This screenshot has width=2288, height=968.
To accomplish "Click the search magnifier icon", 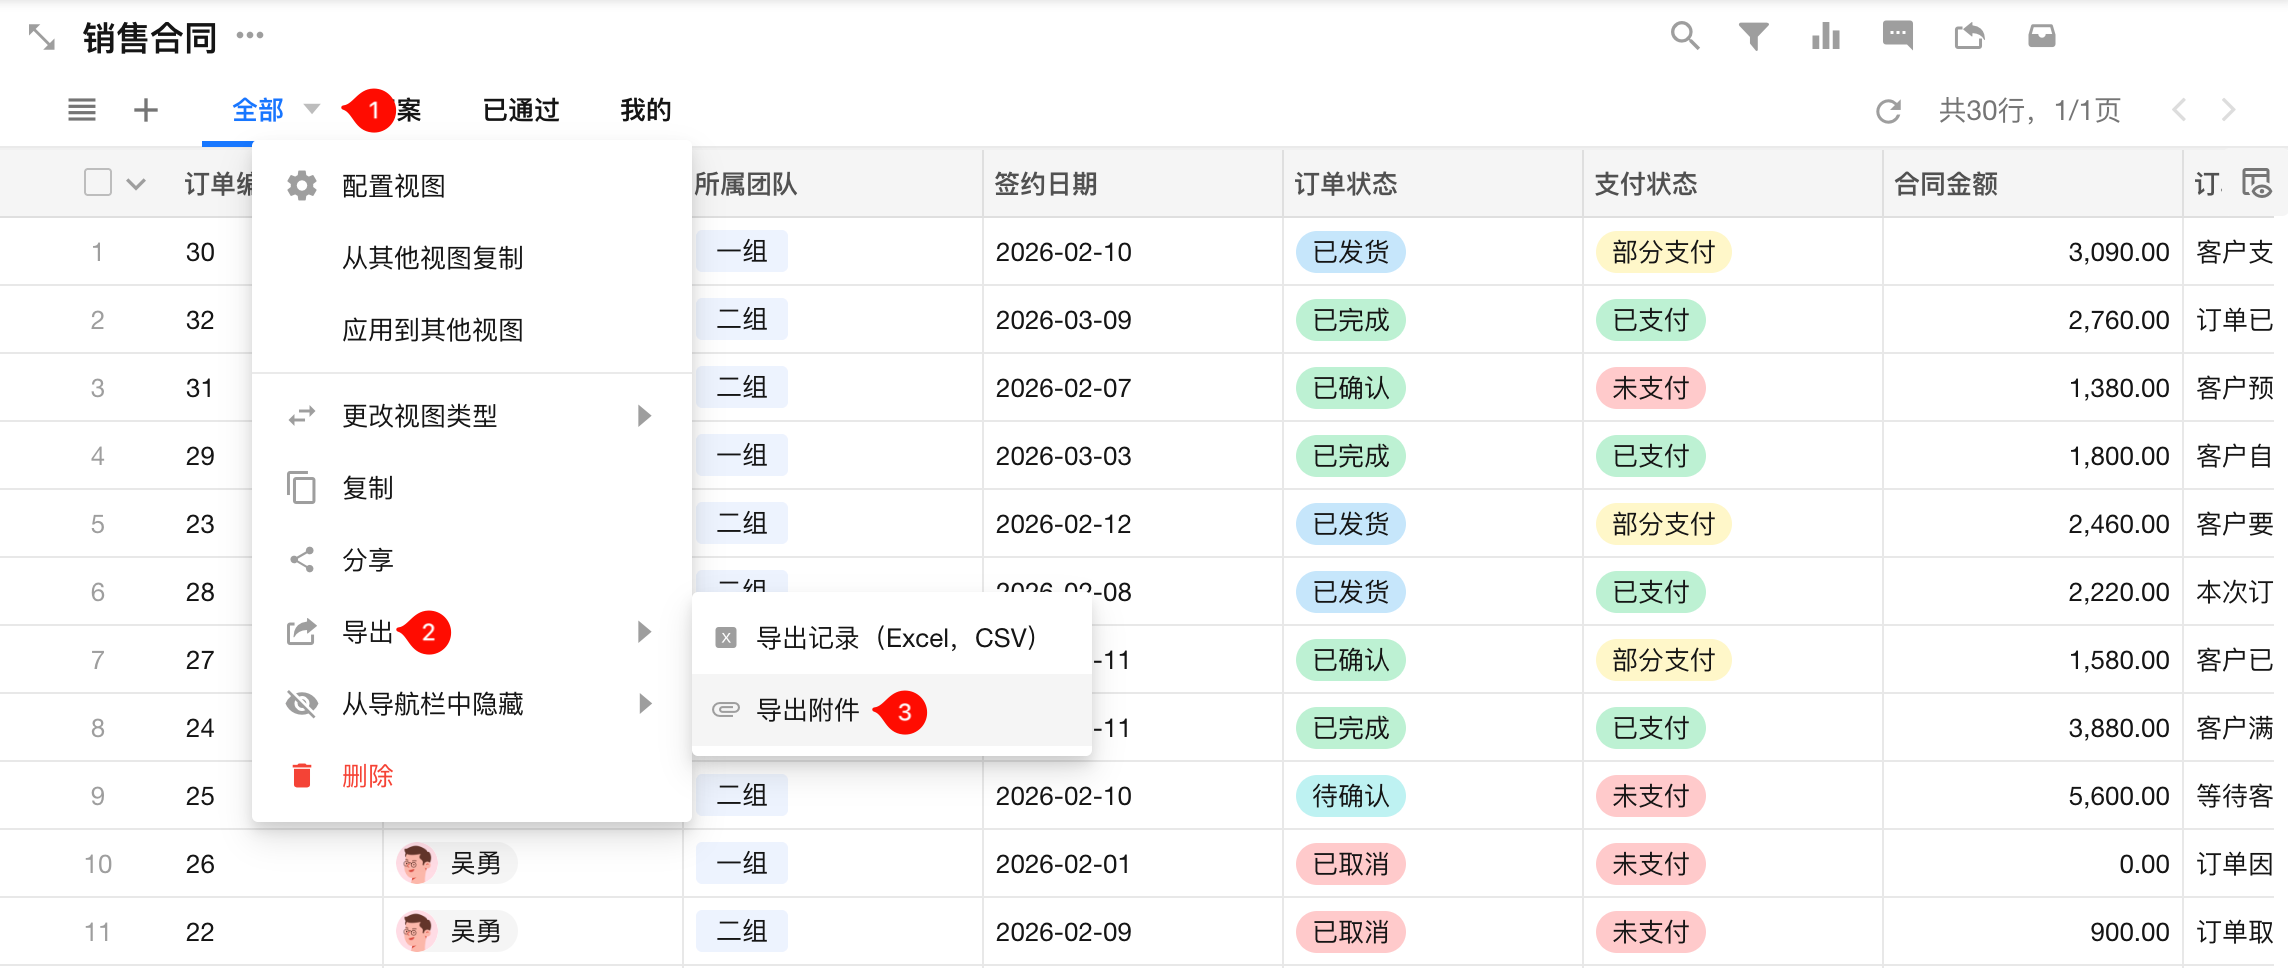I will coord(1684,37).
